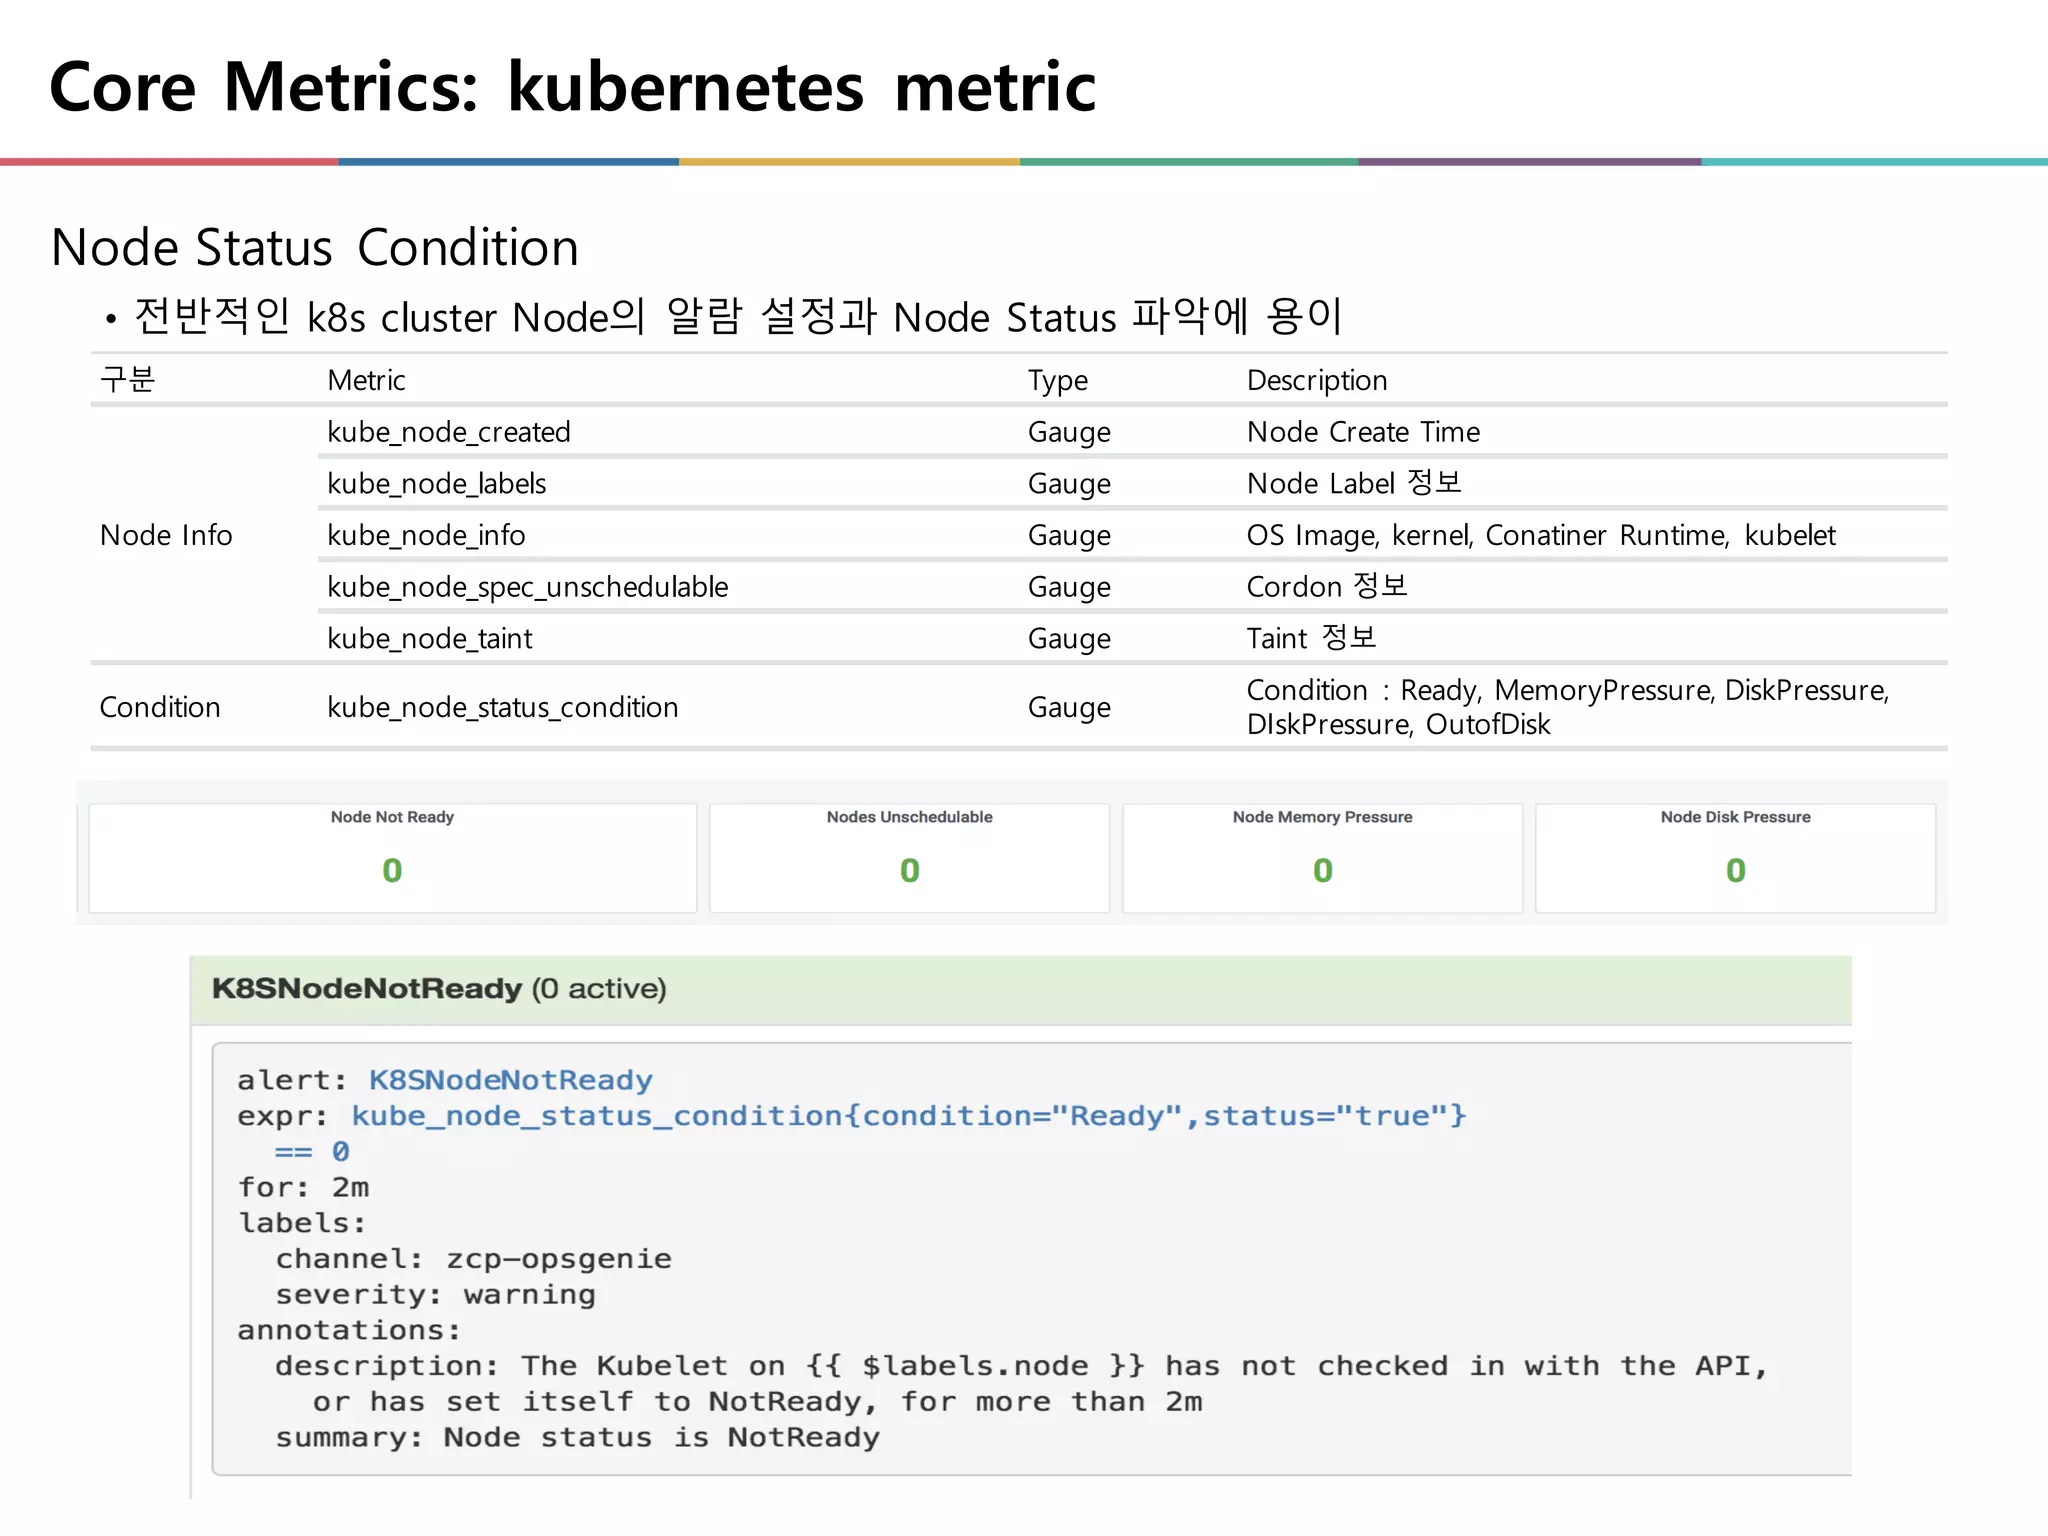
Task: Click the severity warning label line
Action: 435,1295
